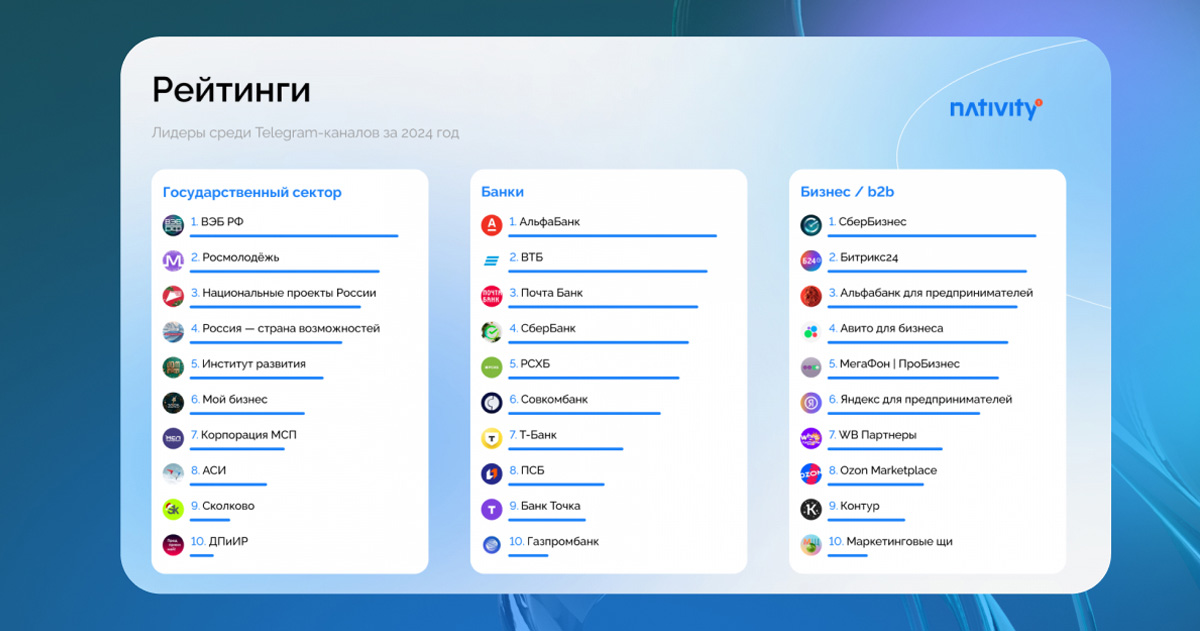Select the text 7. Корпорация МСП
Image resolution: width=1200 pixels, height=631 pixels.
point(243,435)
